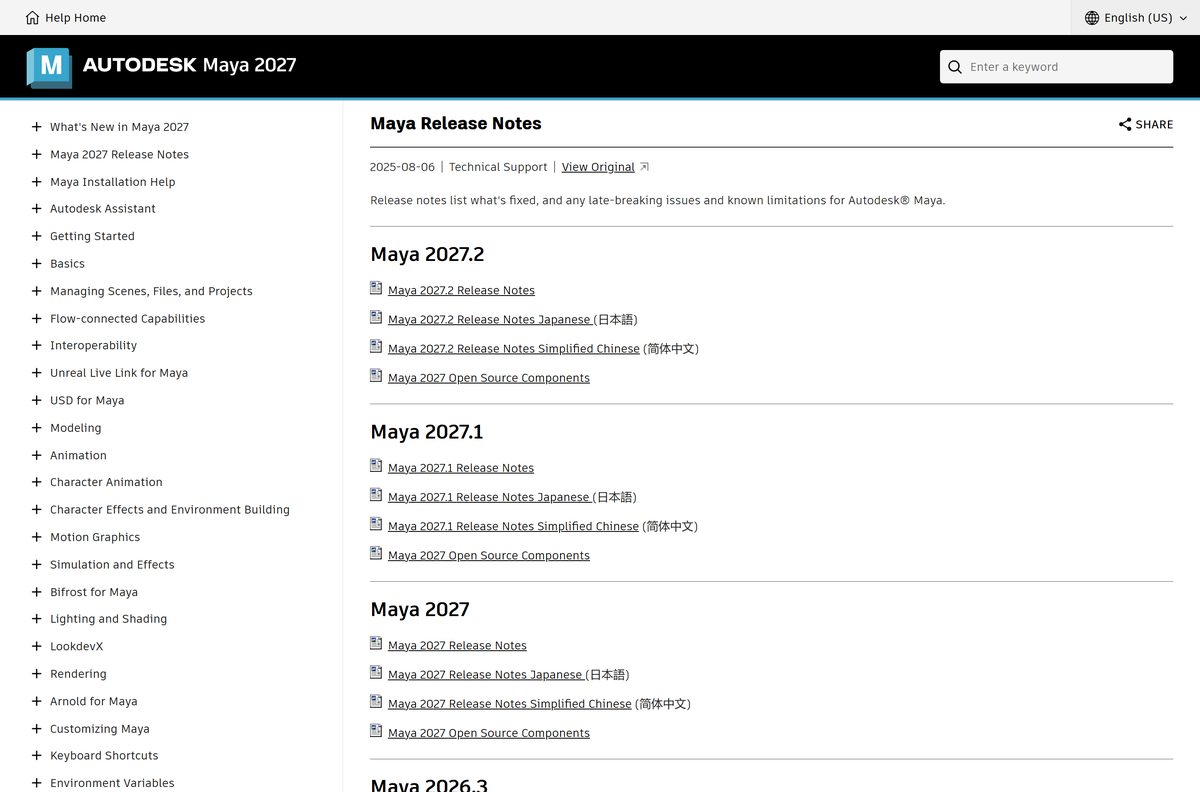Go to Help Home
Image resolution: width=1200 pixels, height=792 pixels.
[65, 17]
